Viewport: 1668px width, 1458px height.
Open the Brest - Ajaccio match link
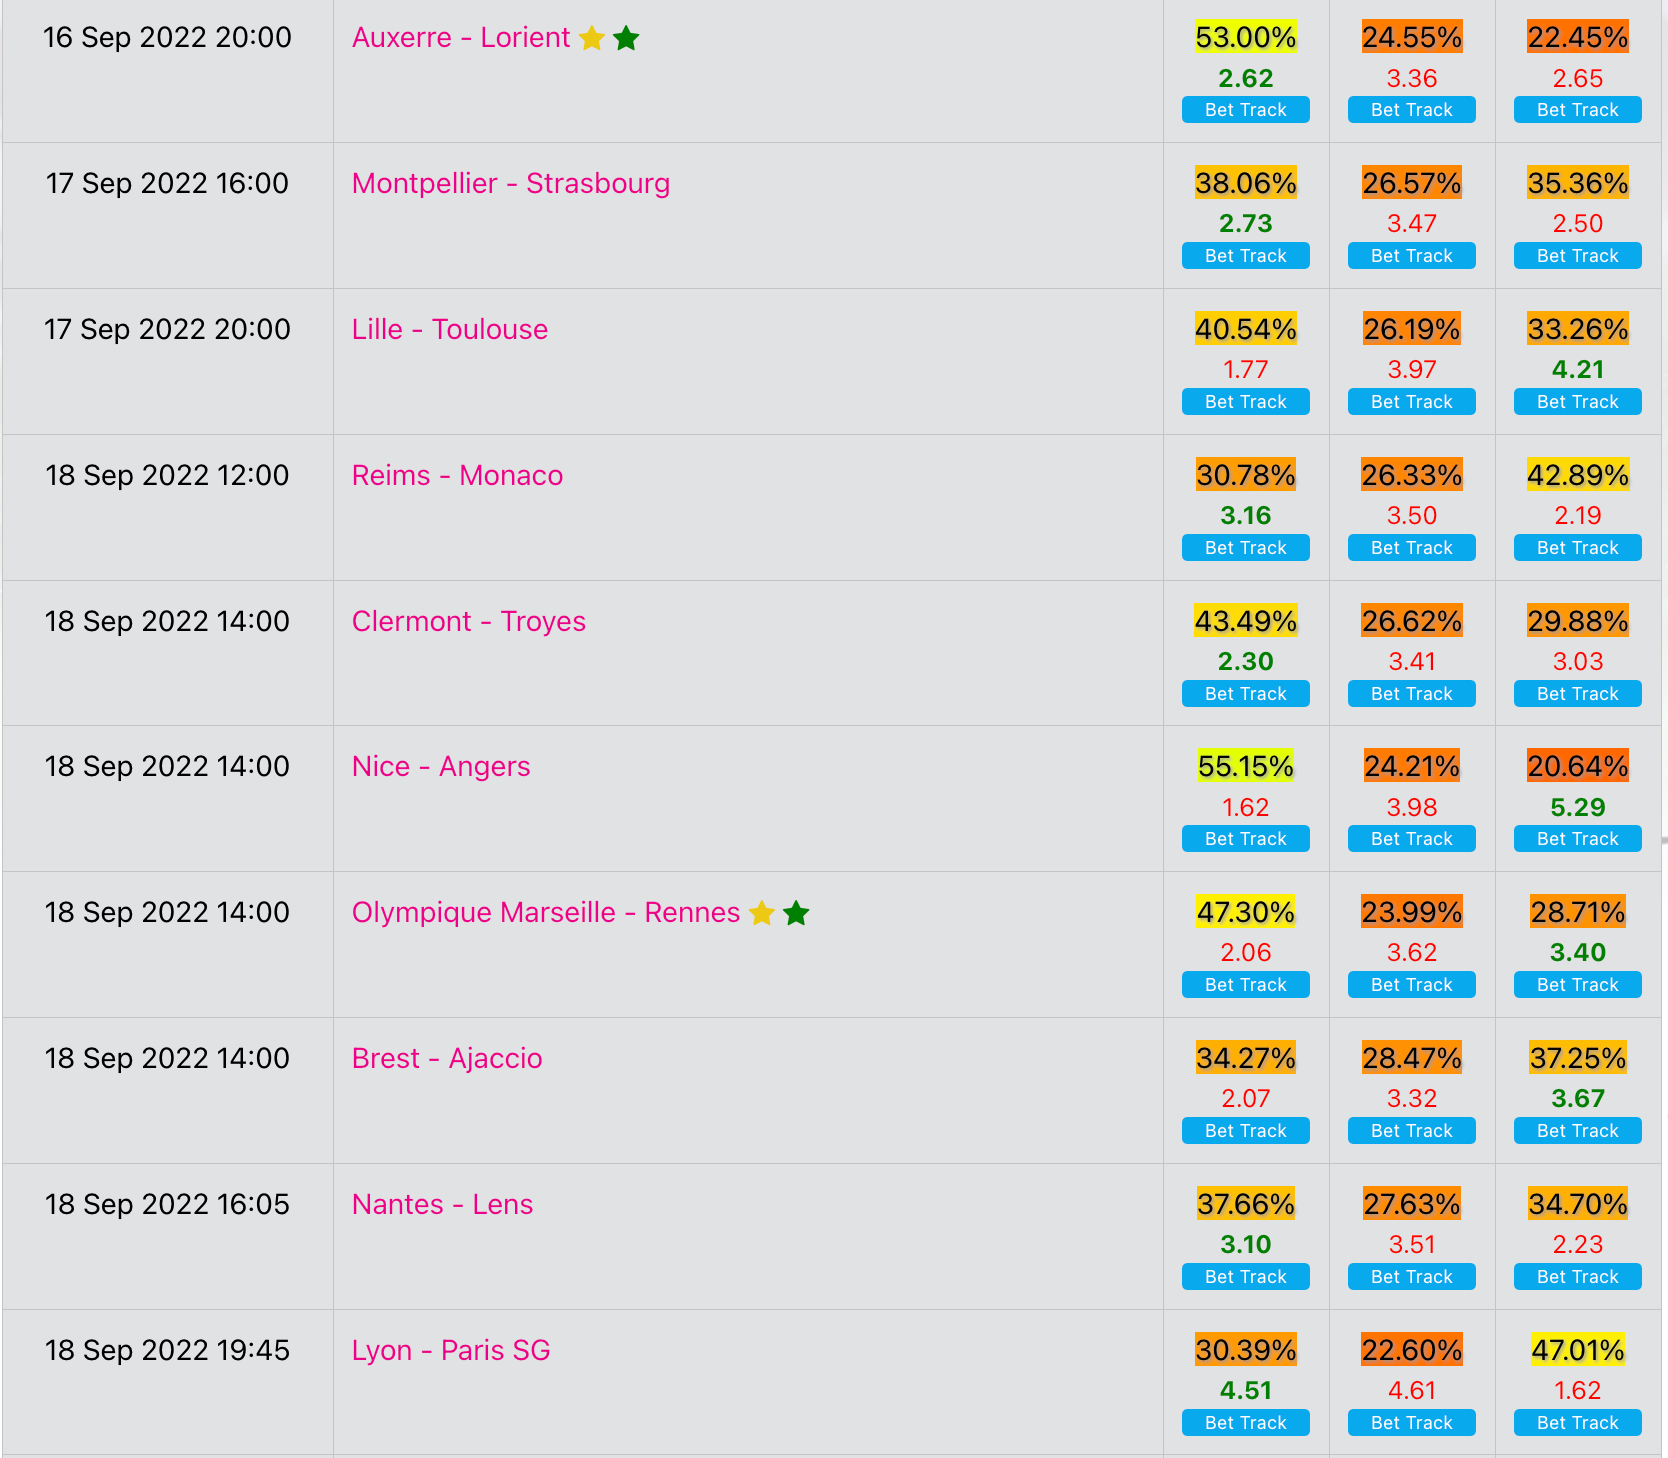click(x=447, y=1059)
